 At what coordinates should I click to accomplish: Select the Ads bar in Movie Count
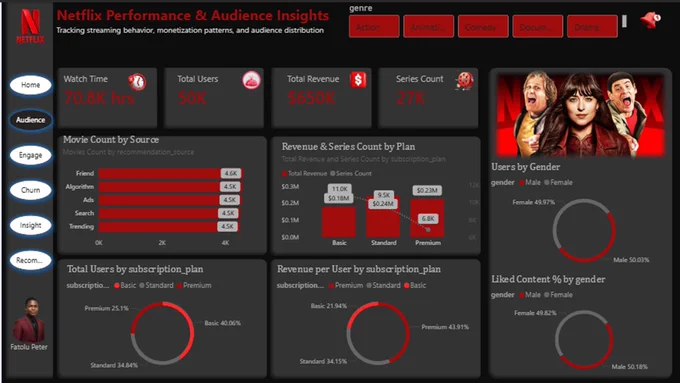pyautogui.click(x=169, y=200)
